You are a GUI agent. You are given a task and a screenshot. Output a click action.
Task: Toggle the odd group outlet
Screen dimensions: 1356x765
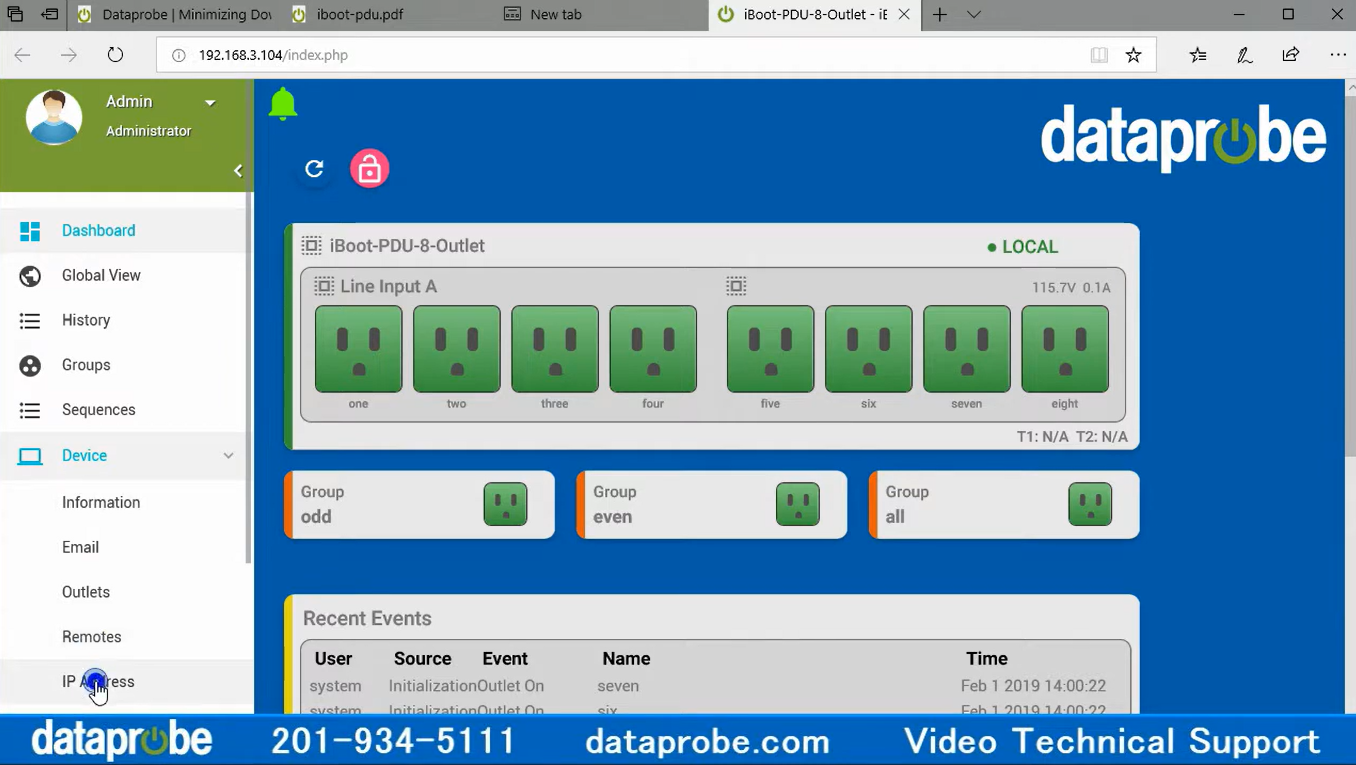[x=505, y=504]
